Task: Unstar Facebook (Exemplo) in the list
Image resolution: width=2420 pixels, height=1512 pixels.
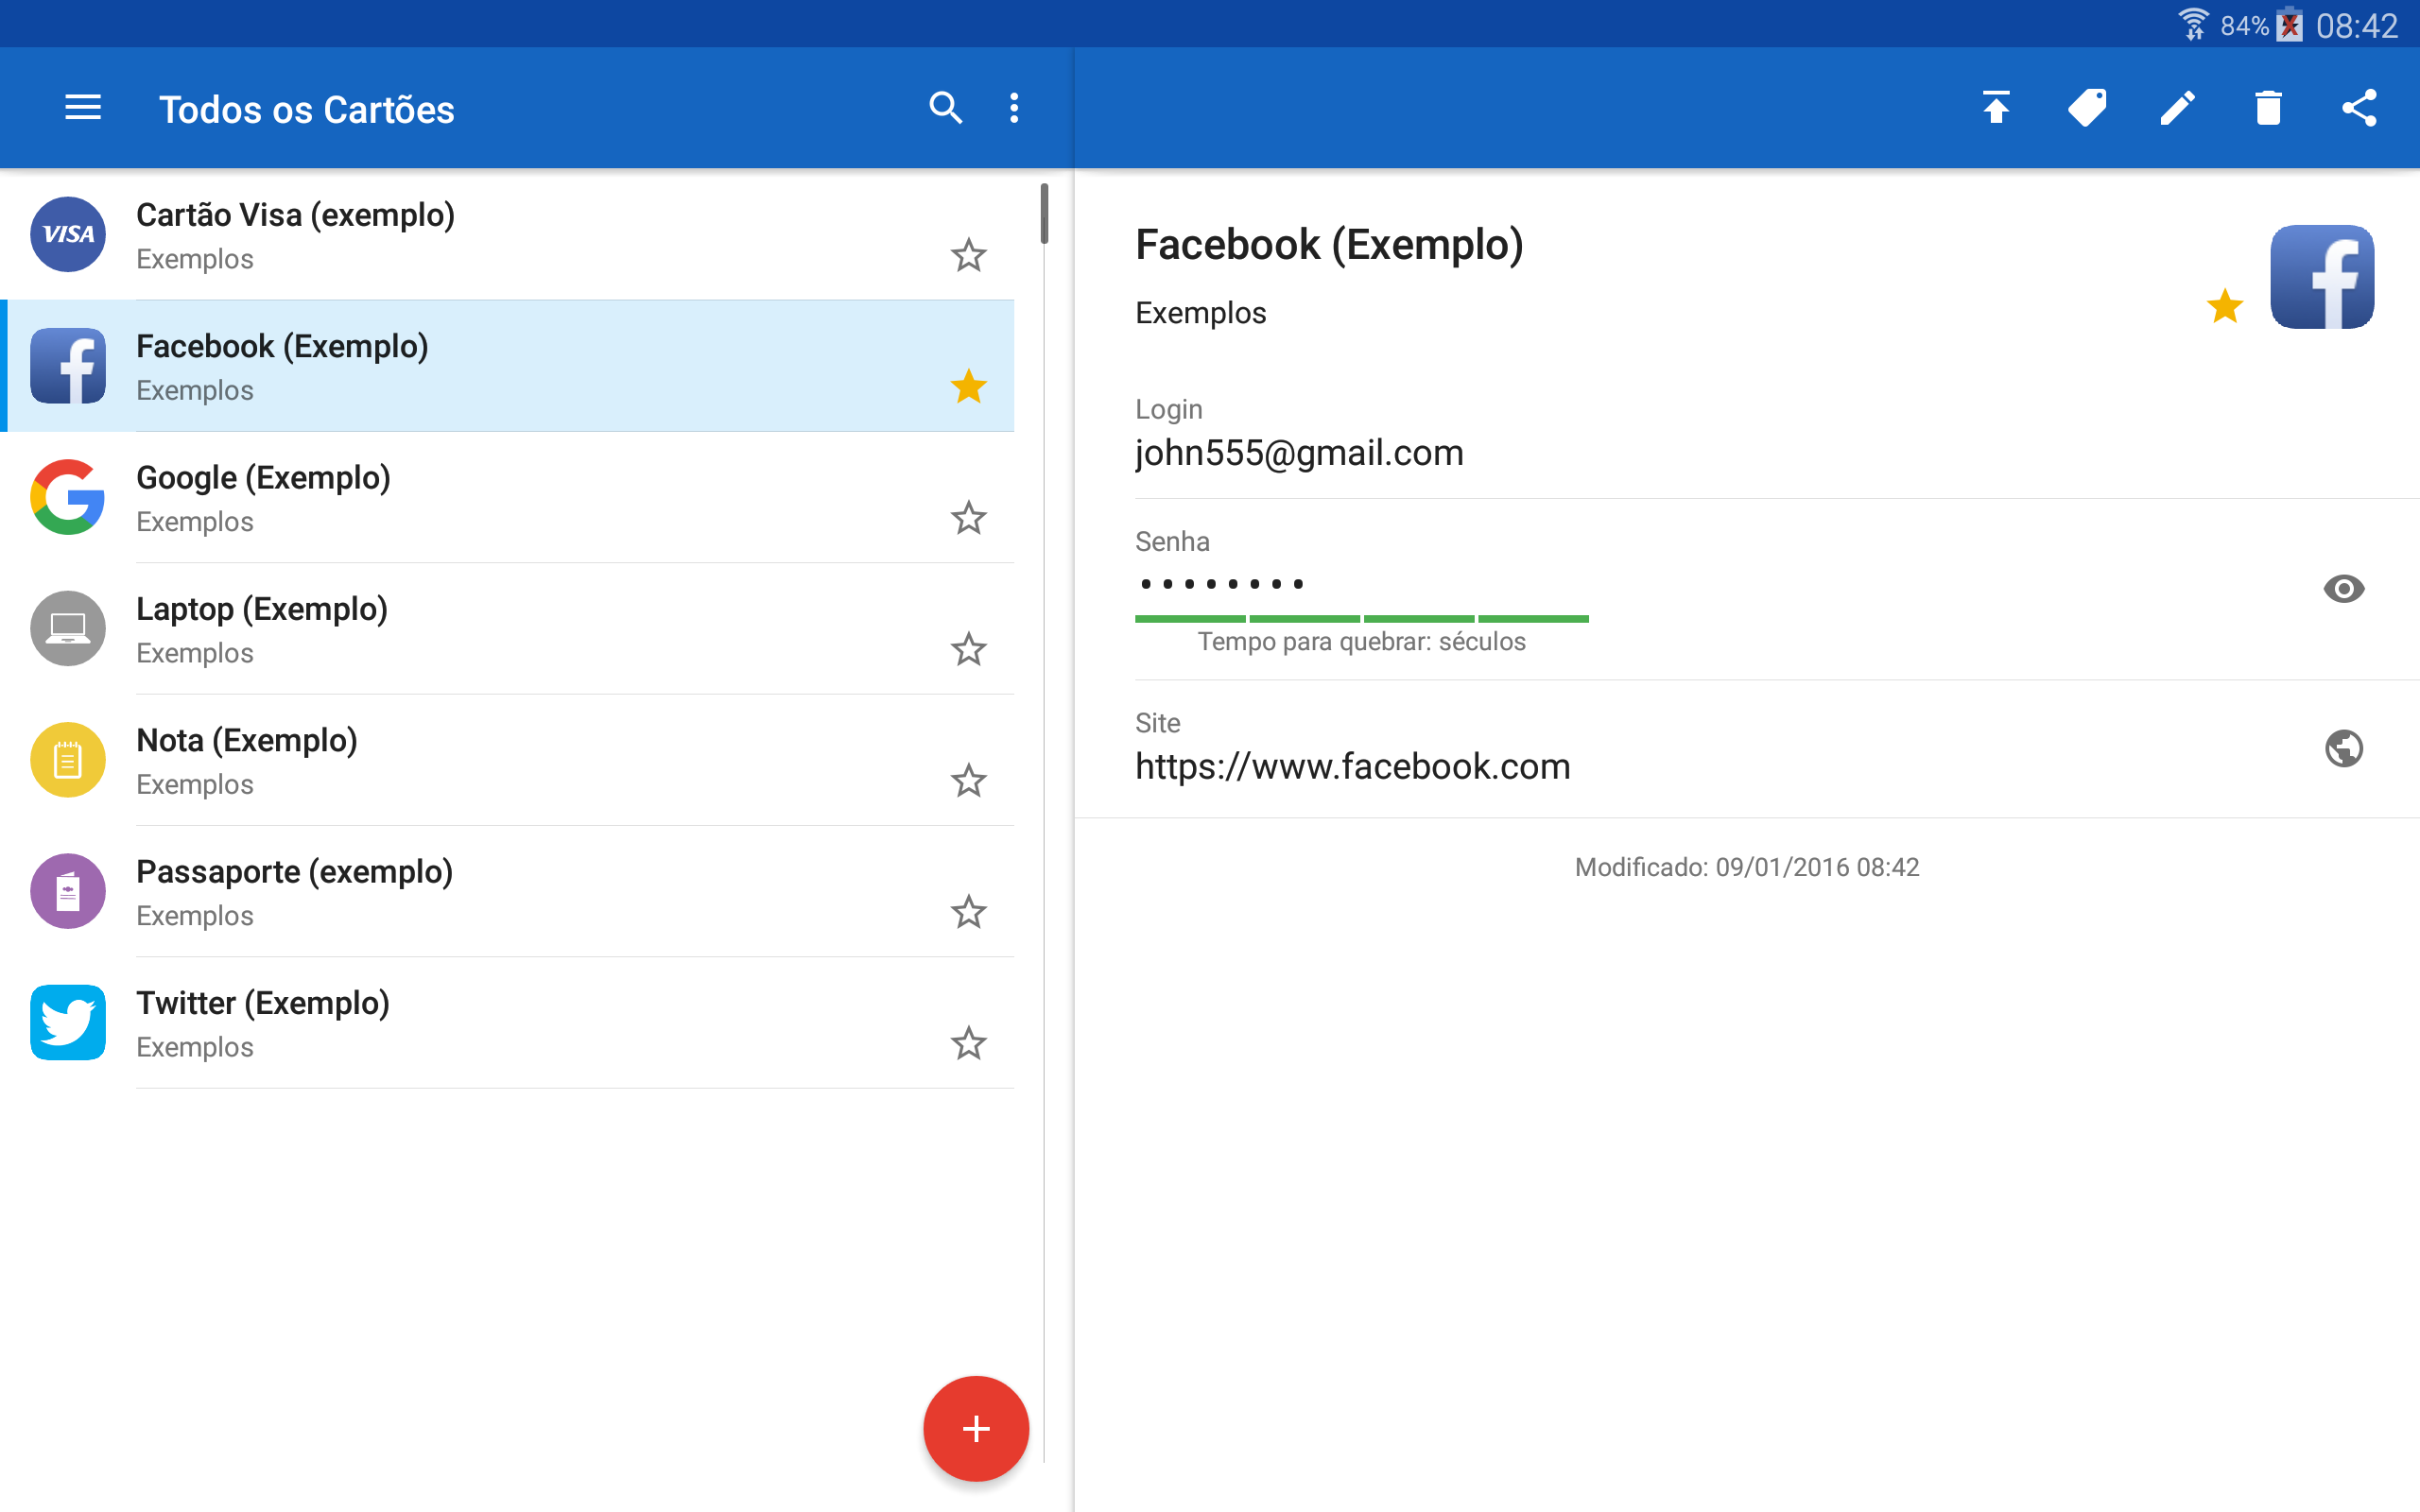Action: (x=968, y=386)
